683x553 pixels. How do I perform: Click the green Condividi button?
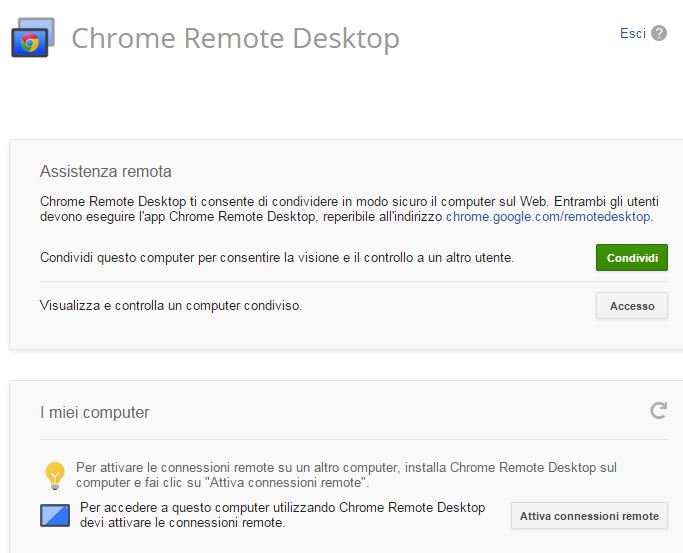(x=632, y=258)
